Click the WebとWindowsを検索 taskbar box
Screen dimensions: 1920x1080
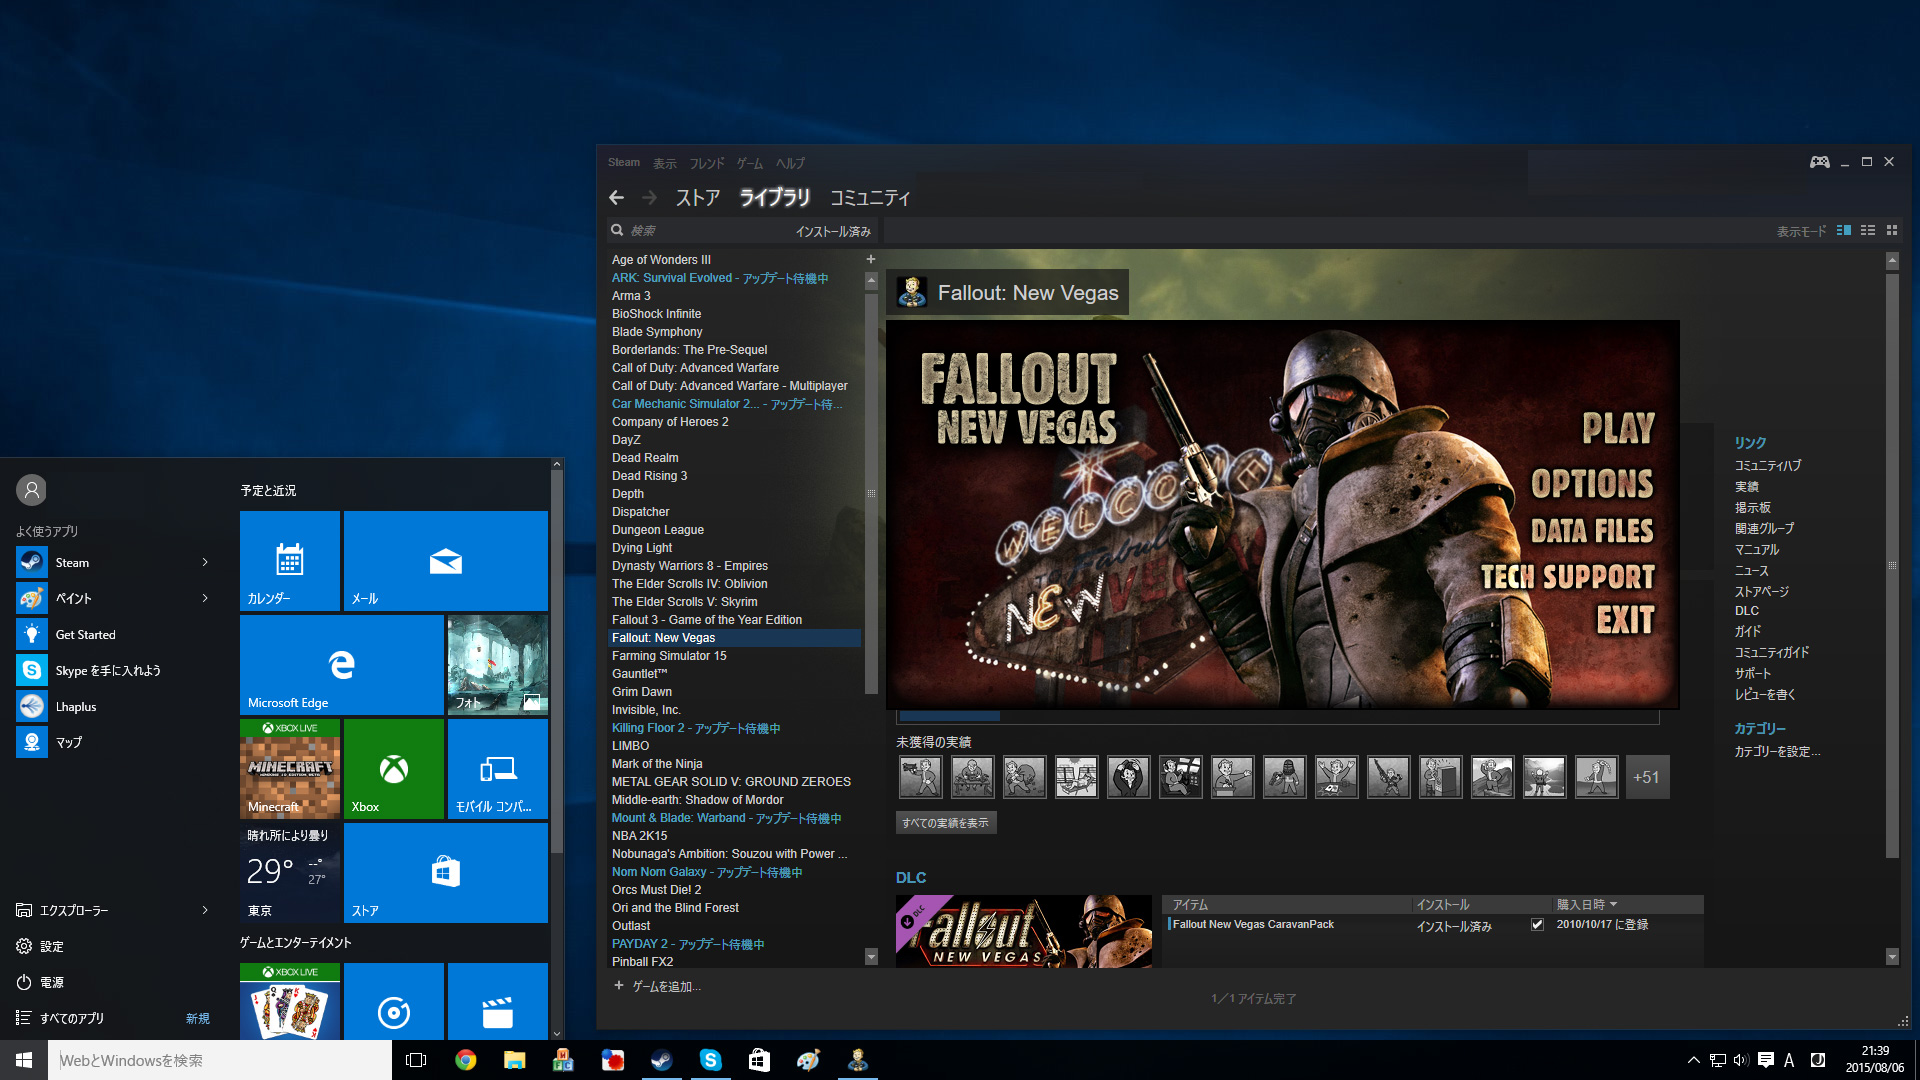[x=220, y=1060]
